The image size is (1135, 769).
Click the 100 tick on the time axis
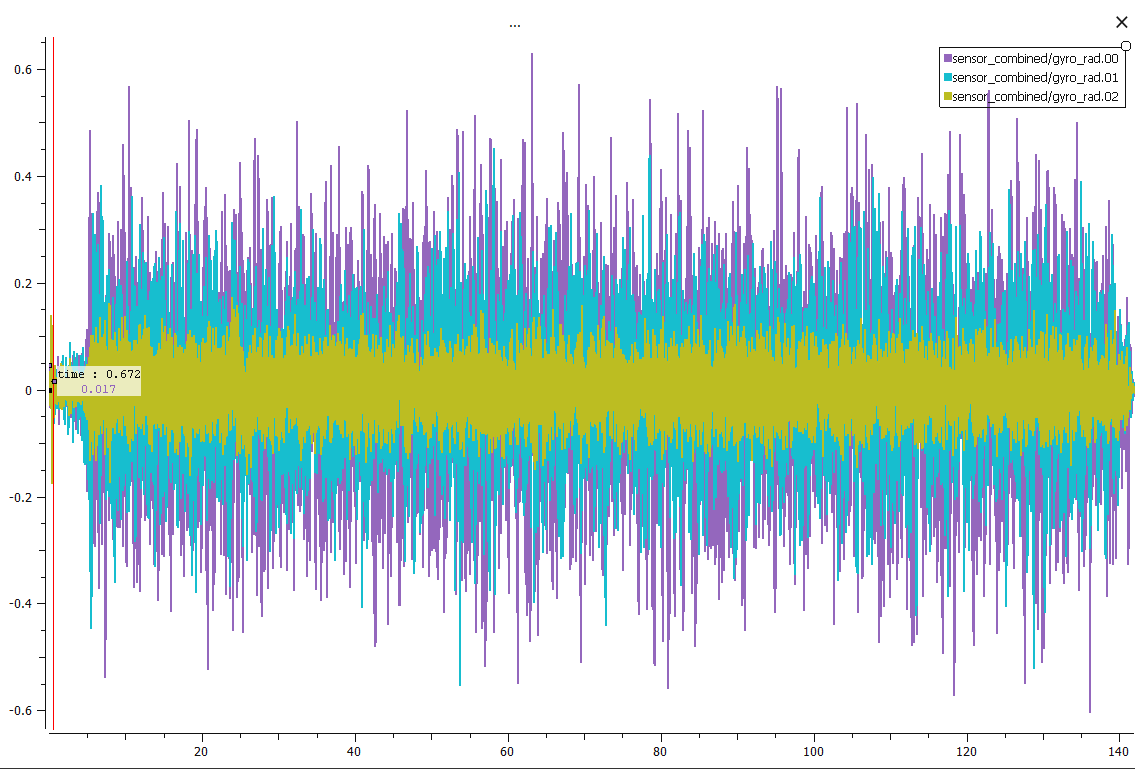tap(813, 751)
